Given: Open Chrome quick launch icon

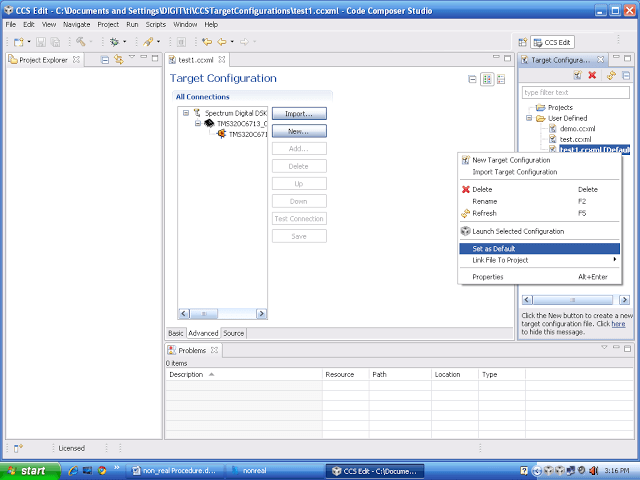Looking at the screenshot, I should tap(102, 471).
